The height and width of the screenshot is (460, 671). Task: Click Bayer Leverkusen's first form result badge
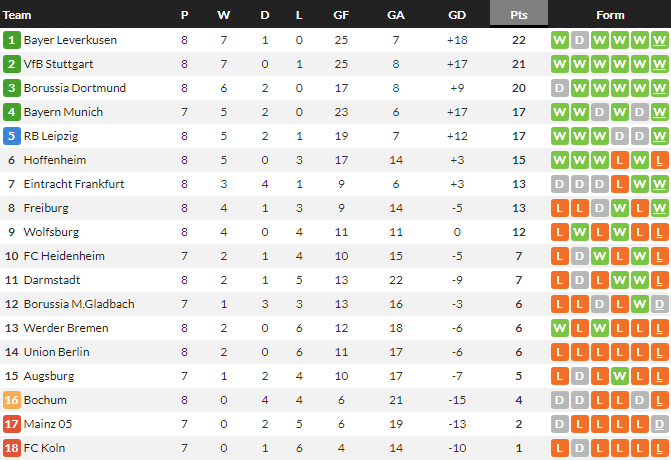[x=560, y=40]
